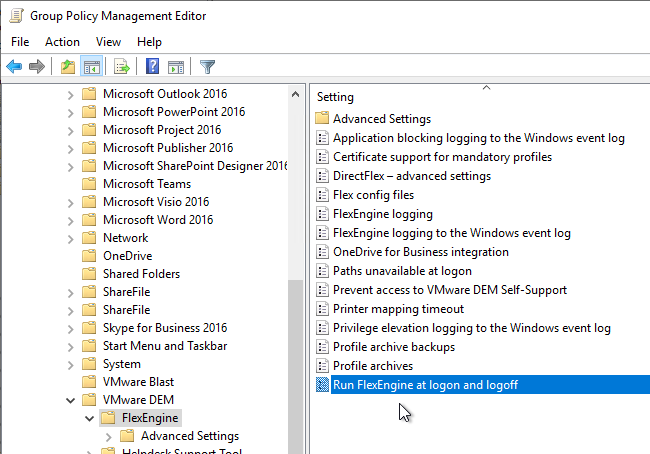
Task: Select Privilege elevation logging to the Windows event log
Action: (x=472, y=328)
